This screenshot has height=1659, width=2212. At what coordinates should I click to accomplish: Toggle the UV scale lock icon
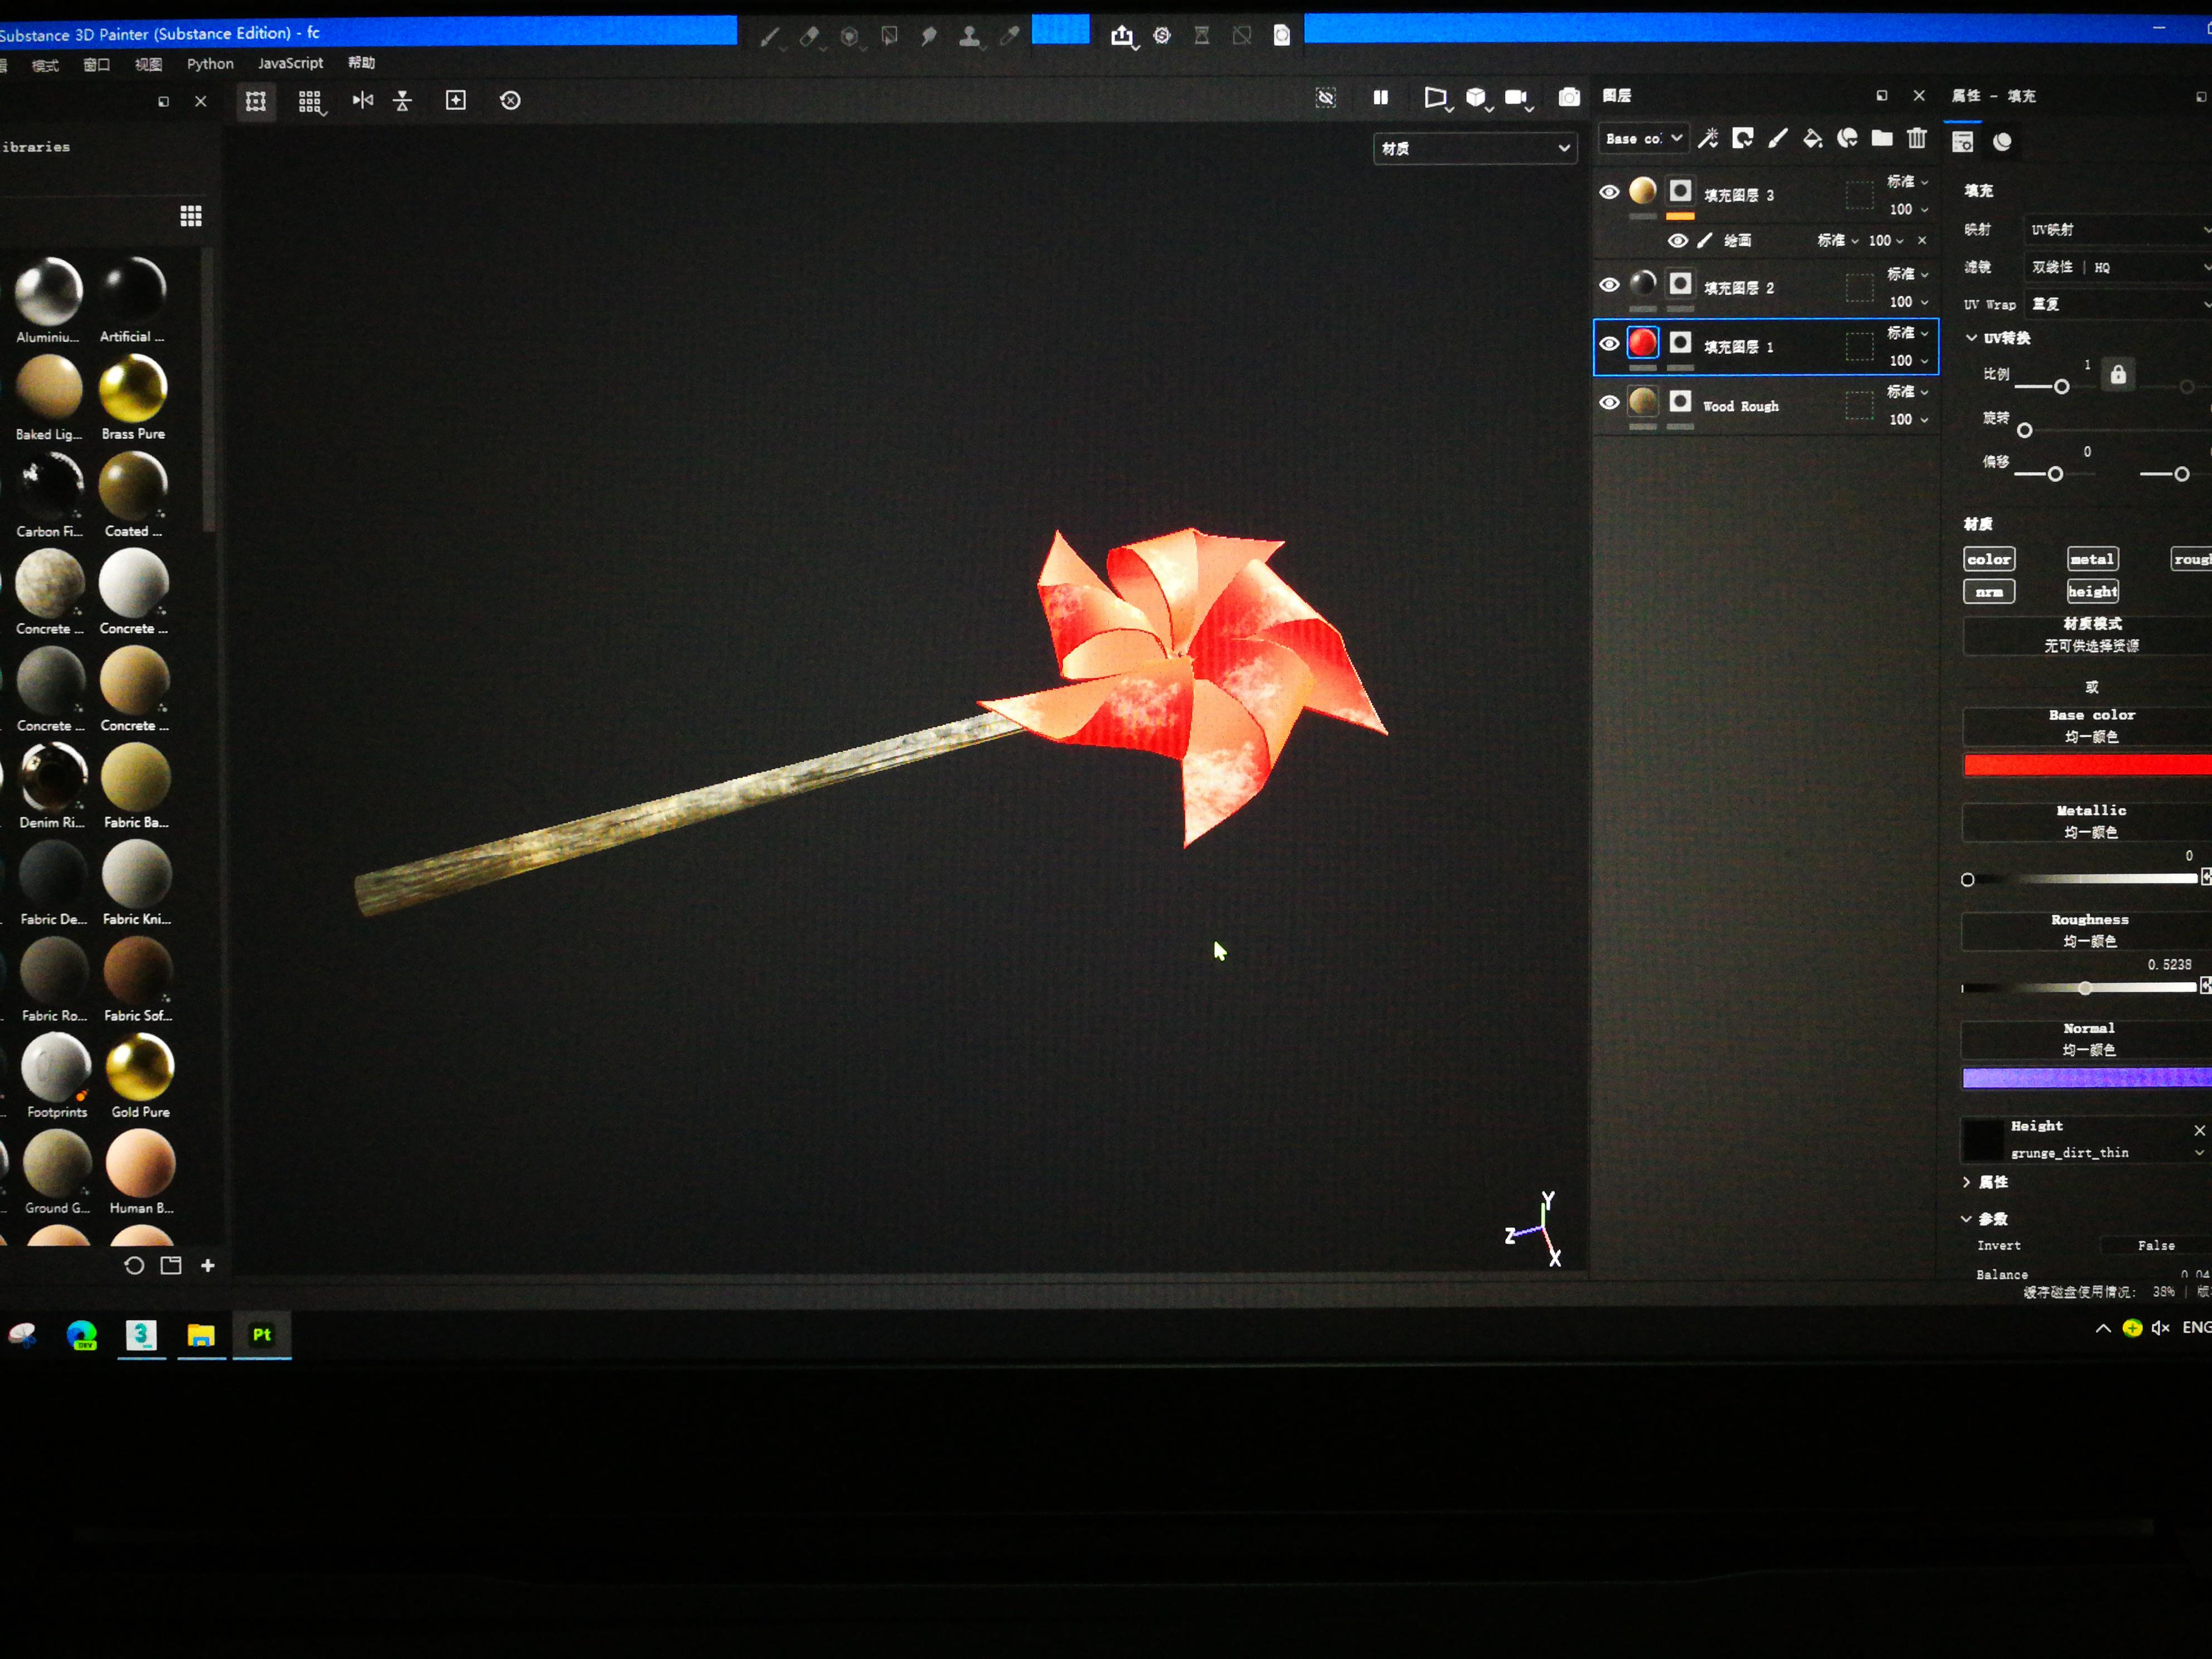2117,375
